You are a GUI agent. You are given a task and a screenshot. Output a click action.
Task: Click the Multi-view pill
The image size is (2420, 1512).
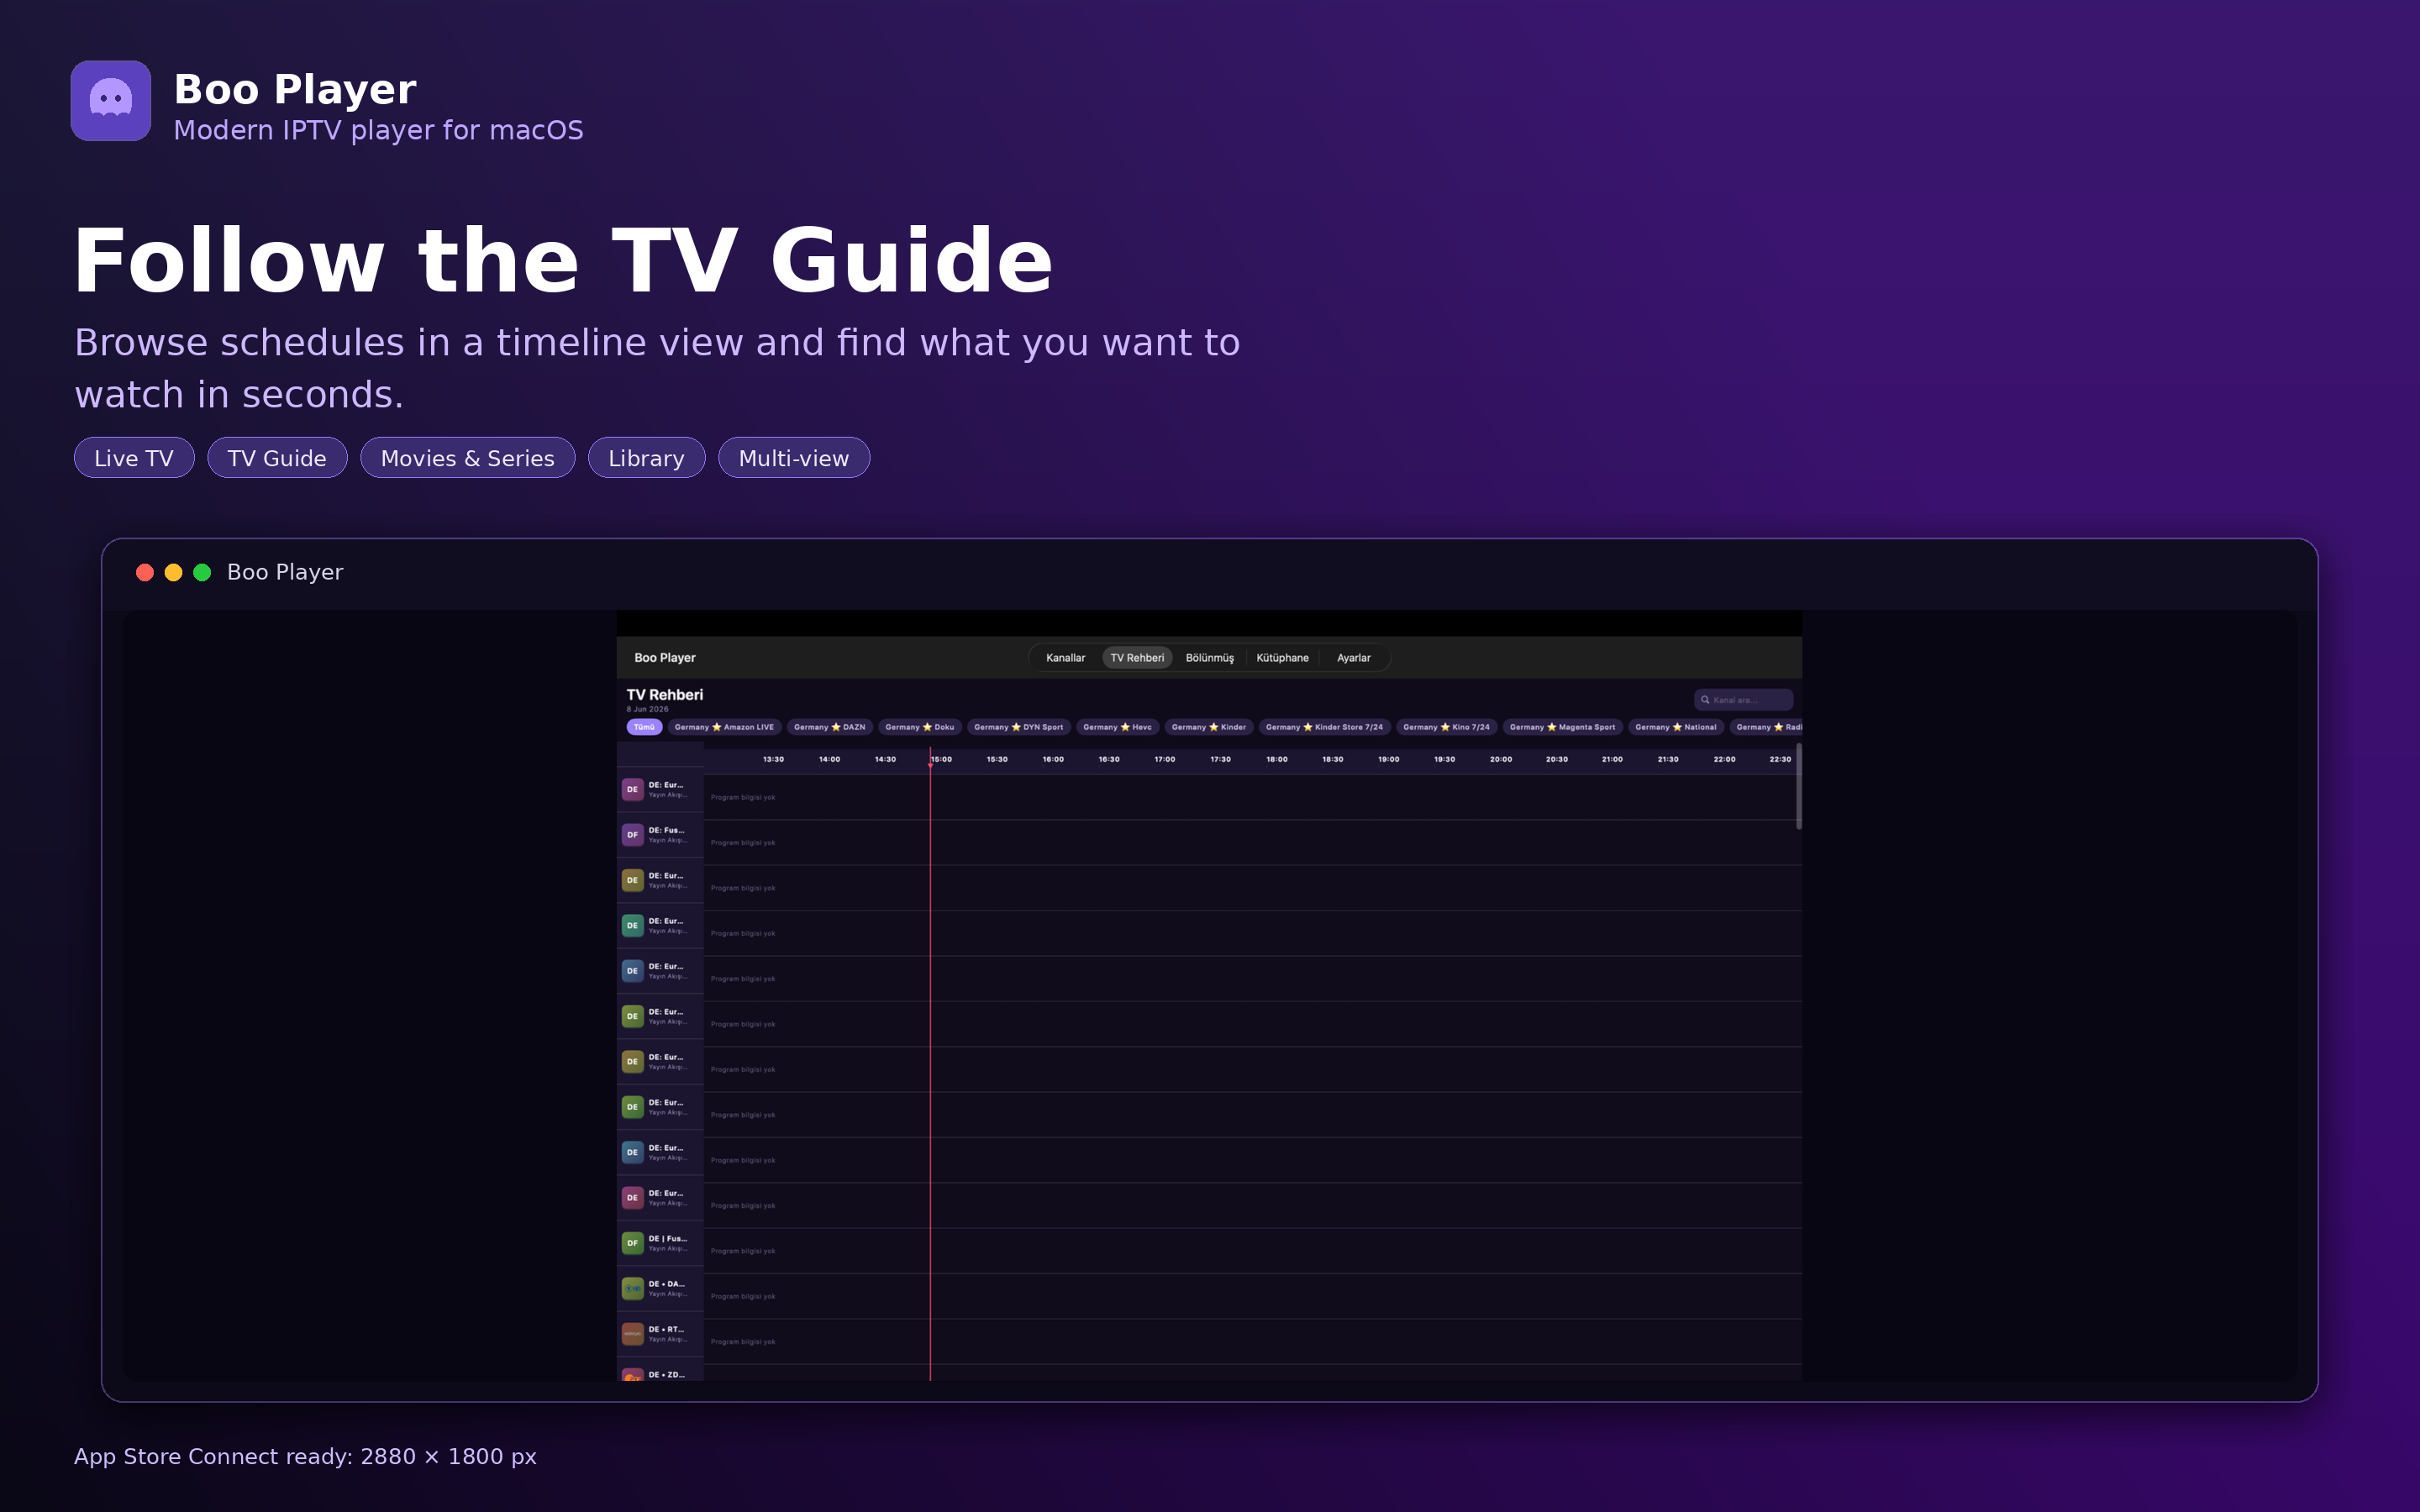[794, 458]
